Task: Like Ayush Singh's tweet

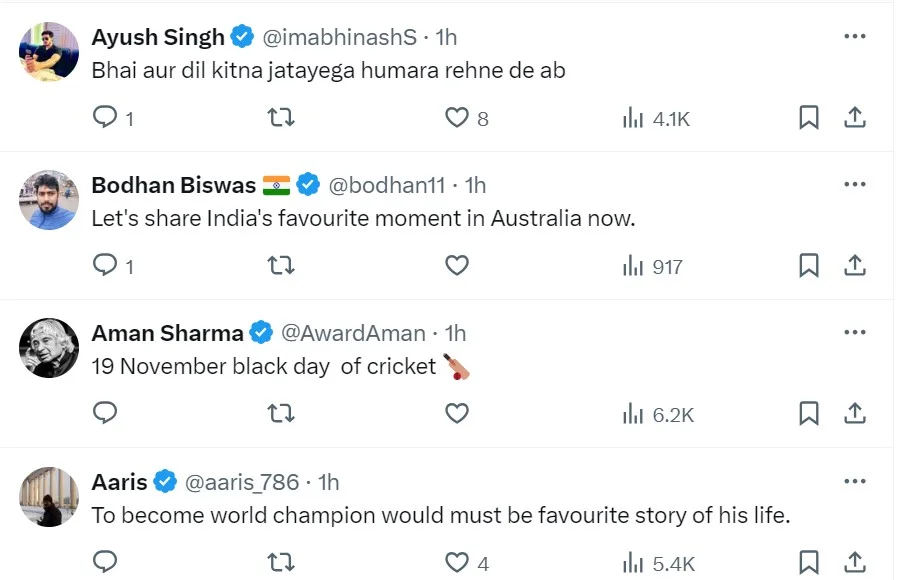Action: [x=457, y=118]
